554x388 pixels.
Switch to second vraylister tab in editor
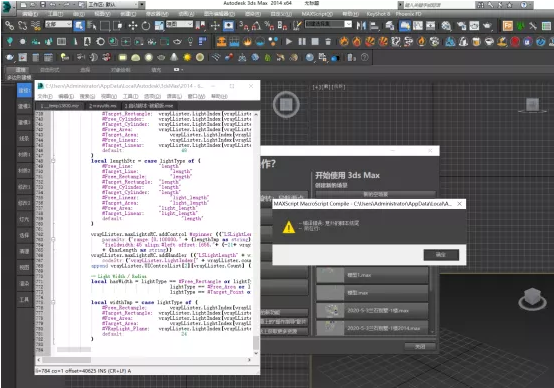102,106
